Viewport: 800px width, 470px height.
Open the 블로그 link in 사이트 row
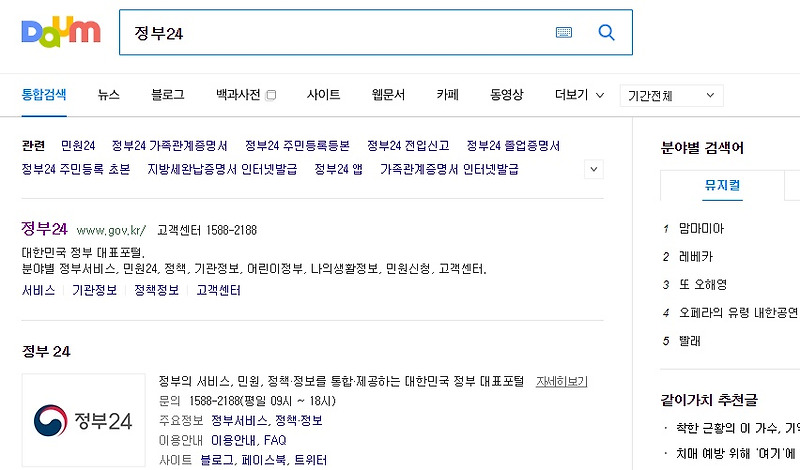click(217, 460)
